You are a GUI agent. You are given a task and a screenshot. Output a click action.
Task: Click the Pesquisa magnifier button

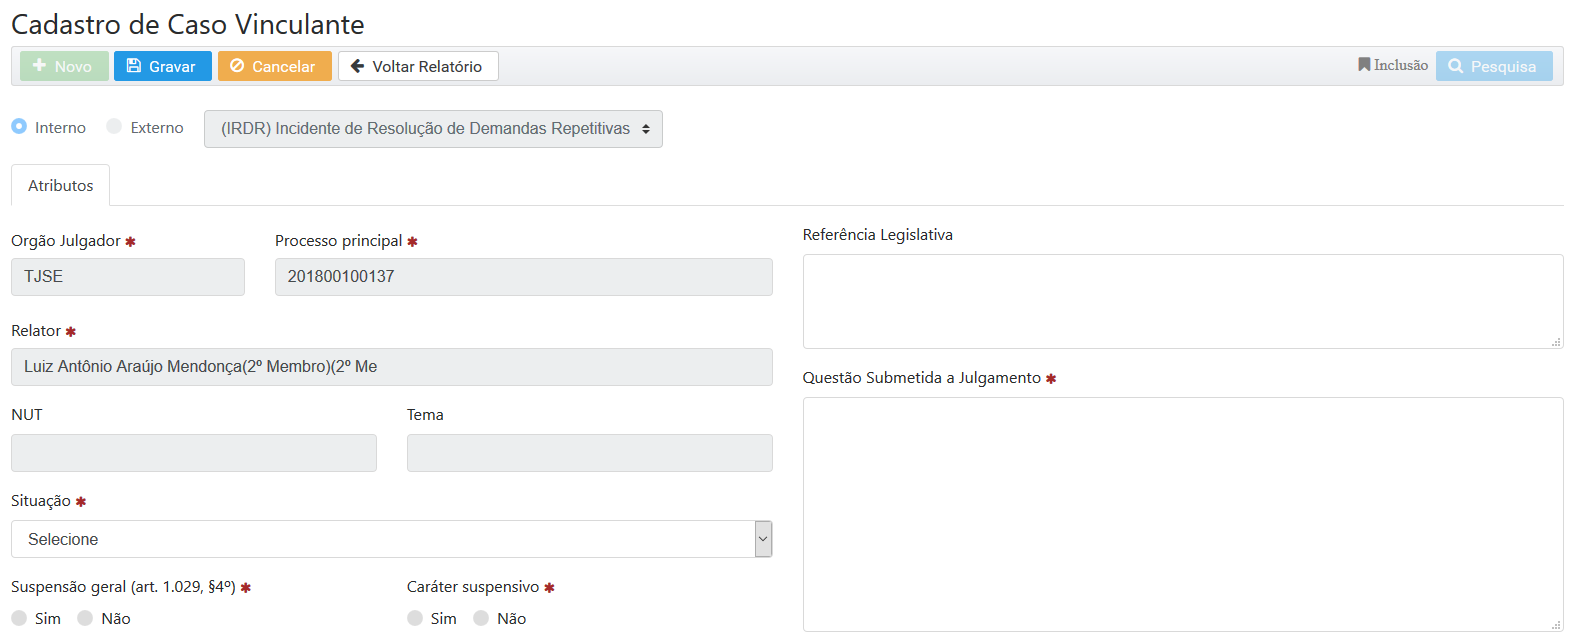click(1493, 66)
